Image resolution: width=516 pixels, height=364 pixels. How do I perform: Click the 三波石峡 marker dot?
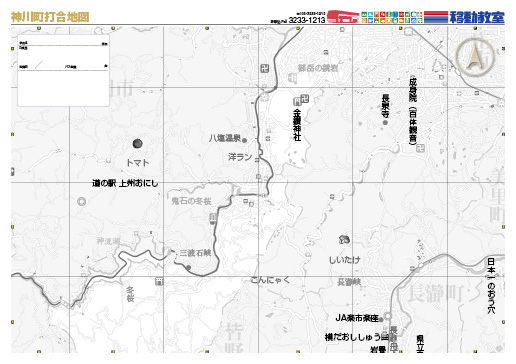click(188, 267)
